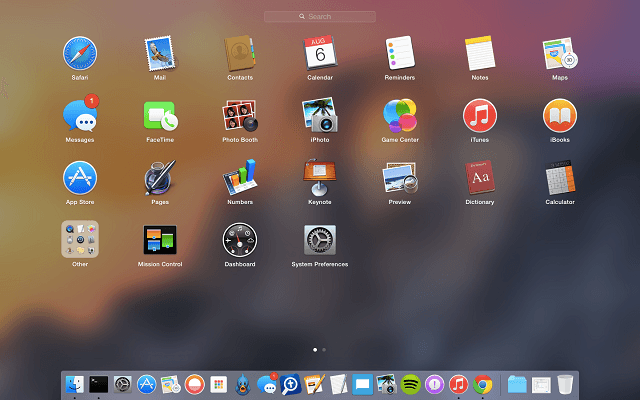Open the Calendar app
Image resolution: width=640 pixels, height=400 pixels.
[x=320, y=53]
